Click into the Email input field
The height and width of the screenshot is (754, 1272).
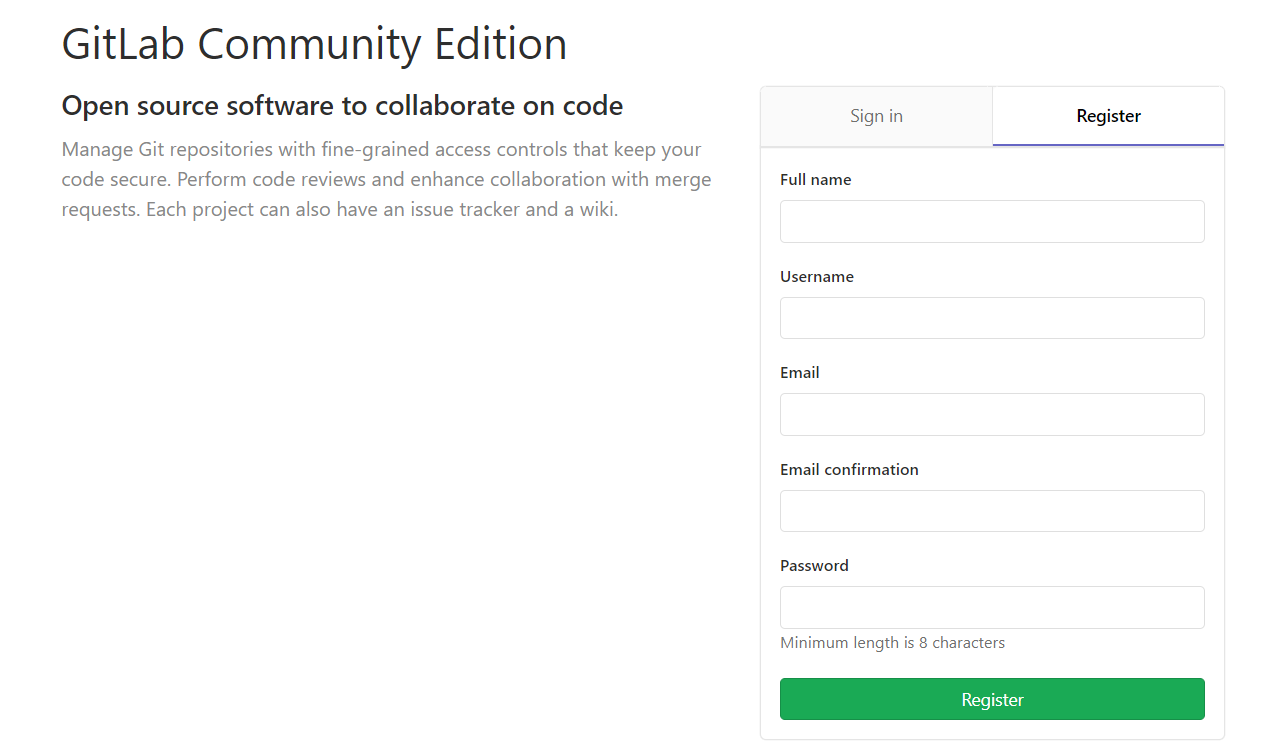[x=992, y=414]
